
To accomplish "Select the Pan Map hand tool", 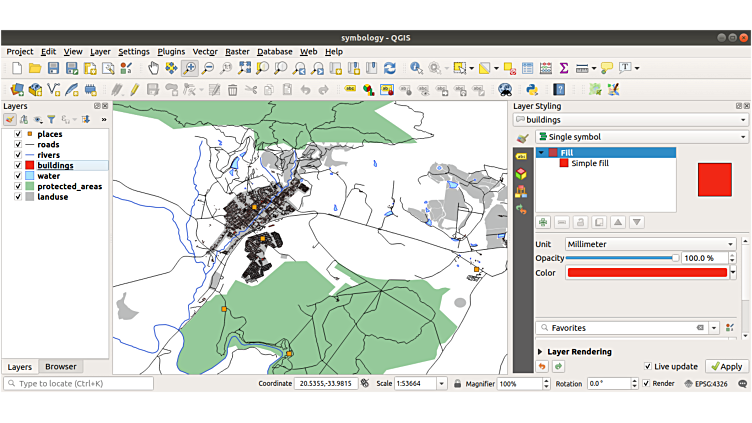I will tap(153, 68).
